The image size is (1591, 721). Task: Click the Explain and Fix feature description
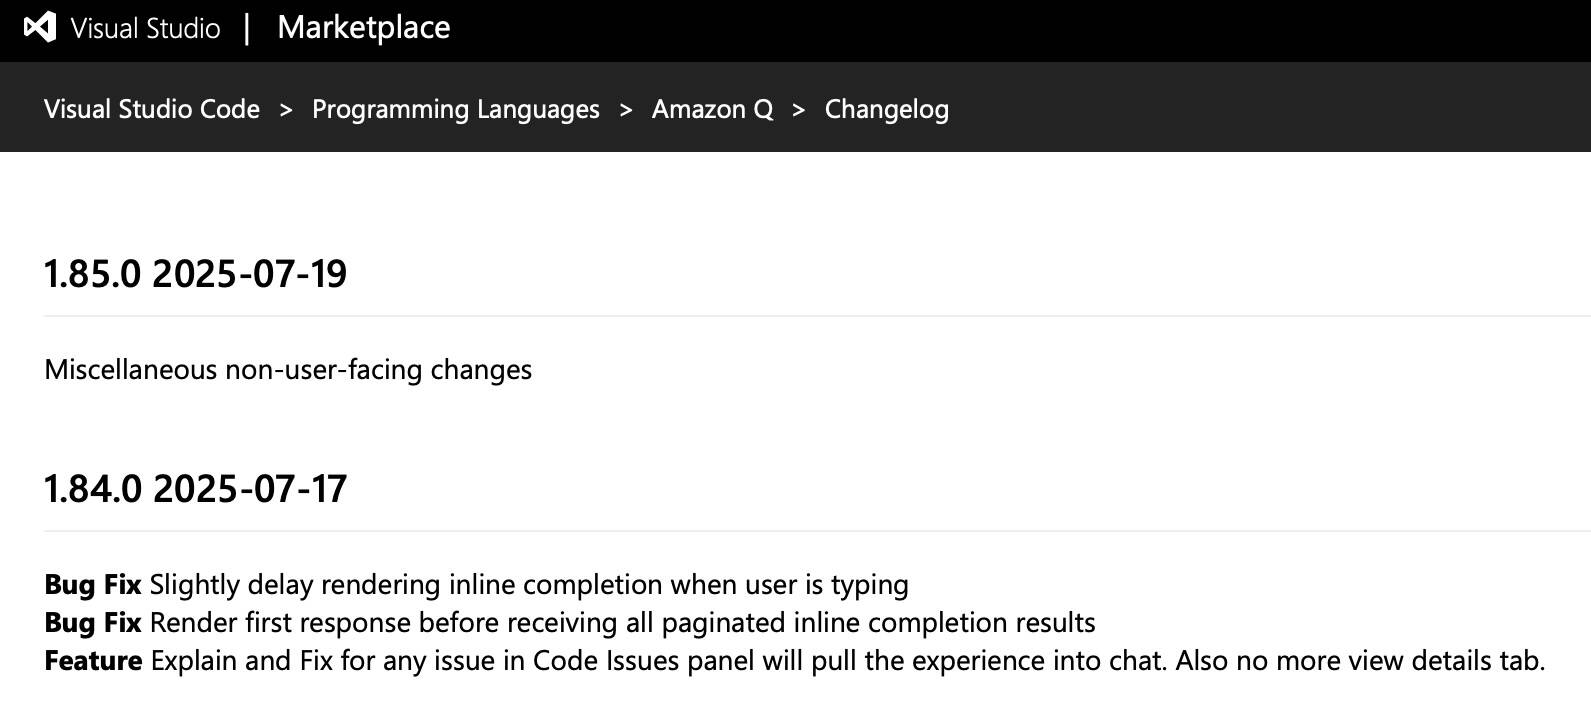848,661
